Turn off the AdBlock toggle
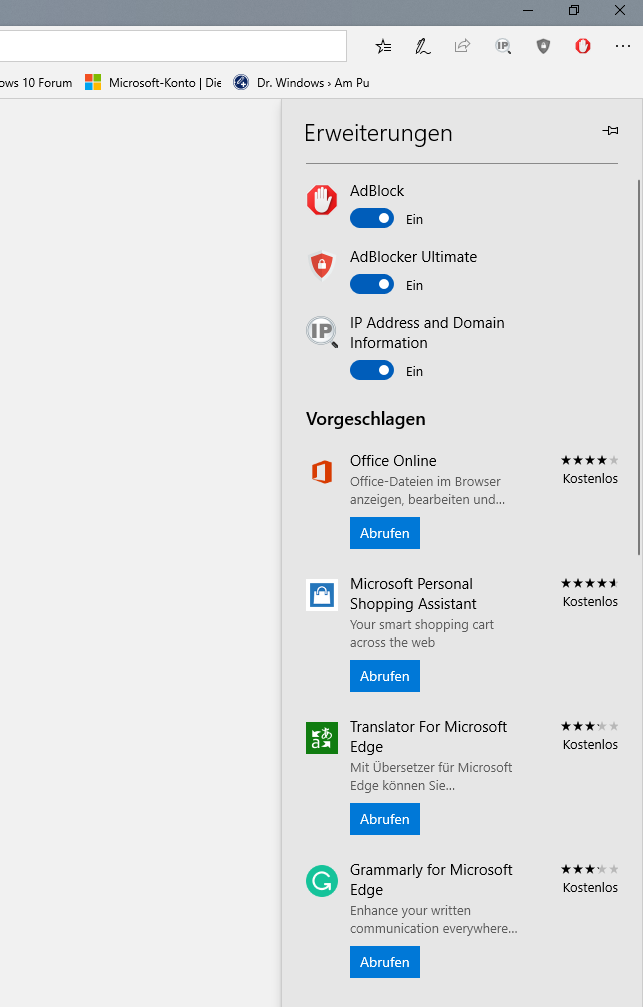The height and width of the screenshot is (1007, 643). tap(372, 218)
